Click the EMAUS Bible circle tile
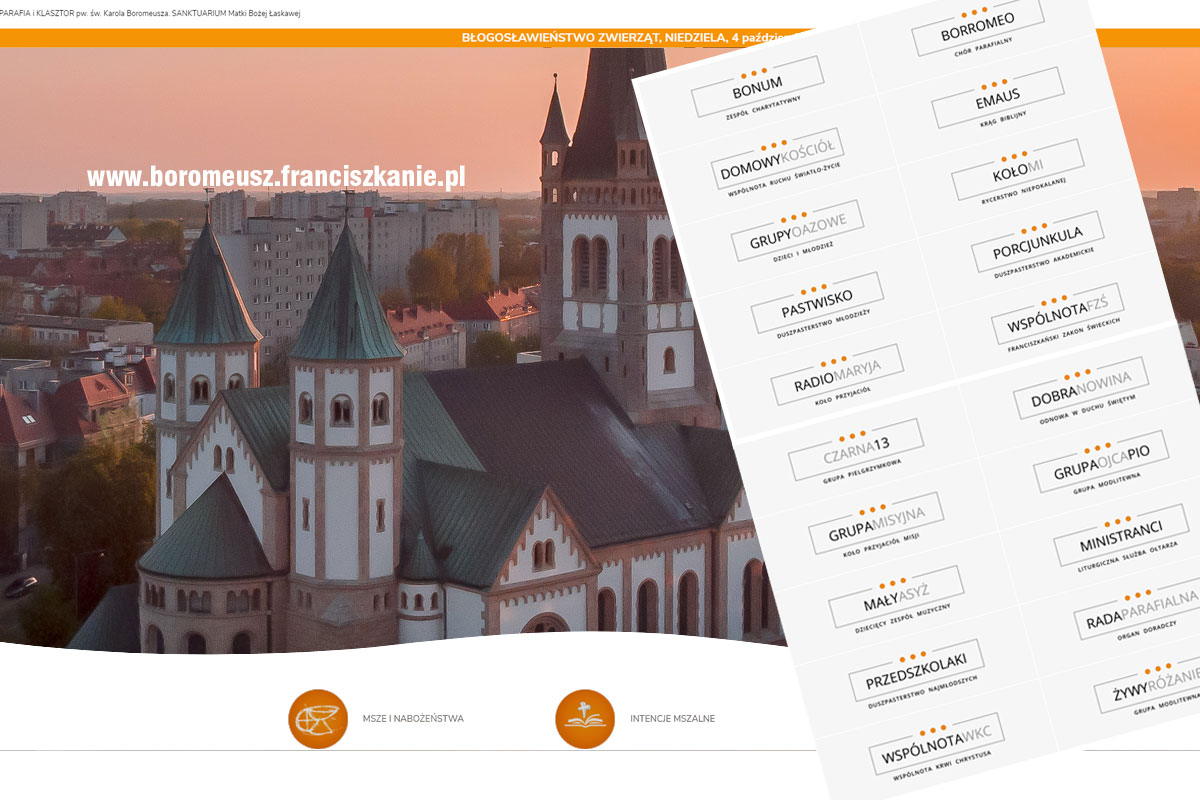This screenshot has width=1200, height=800. pyautogui.click(x=997, y=97)
